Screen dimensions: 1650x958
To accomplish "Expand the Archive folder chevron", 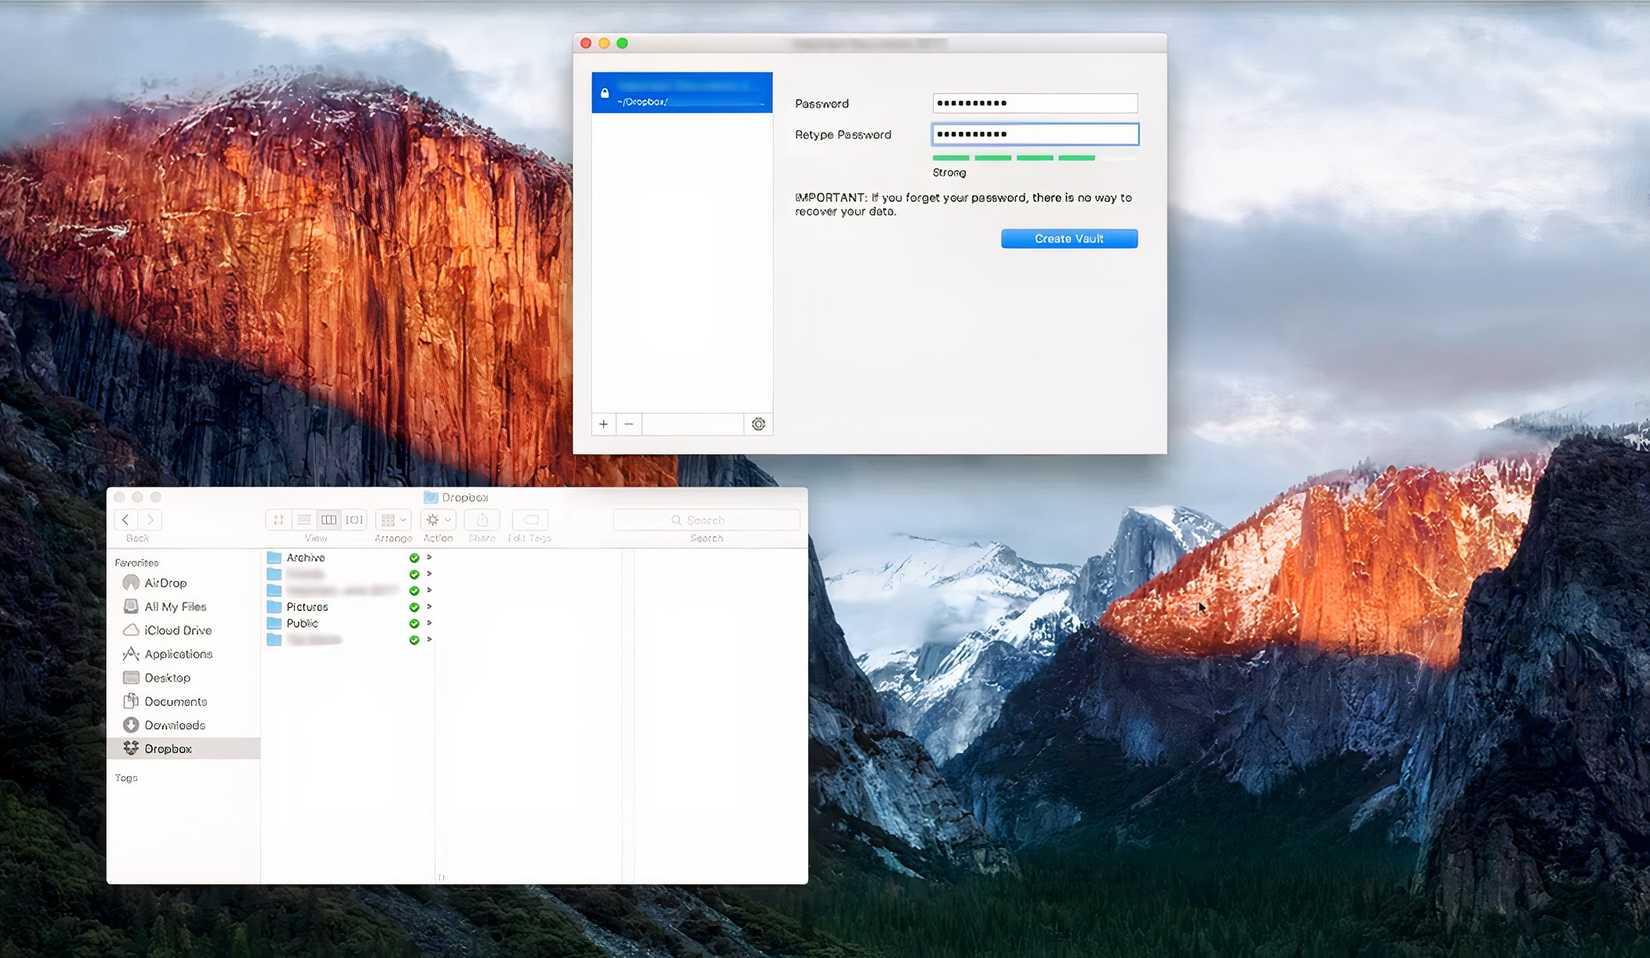I will (x=429, y=557).
